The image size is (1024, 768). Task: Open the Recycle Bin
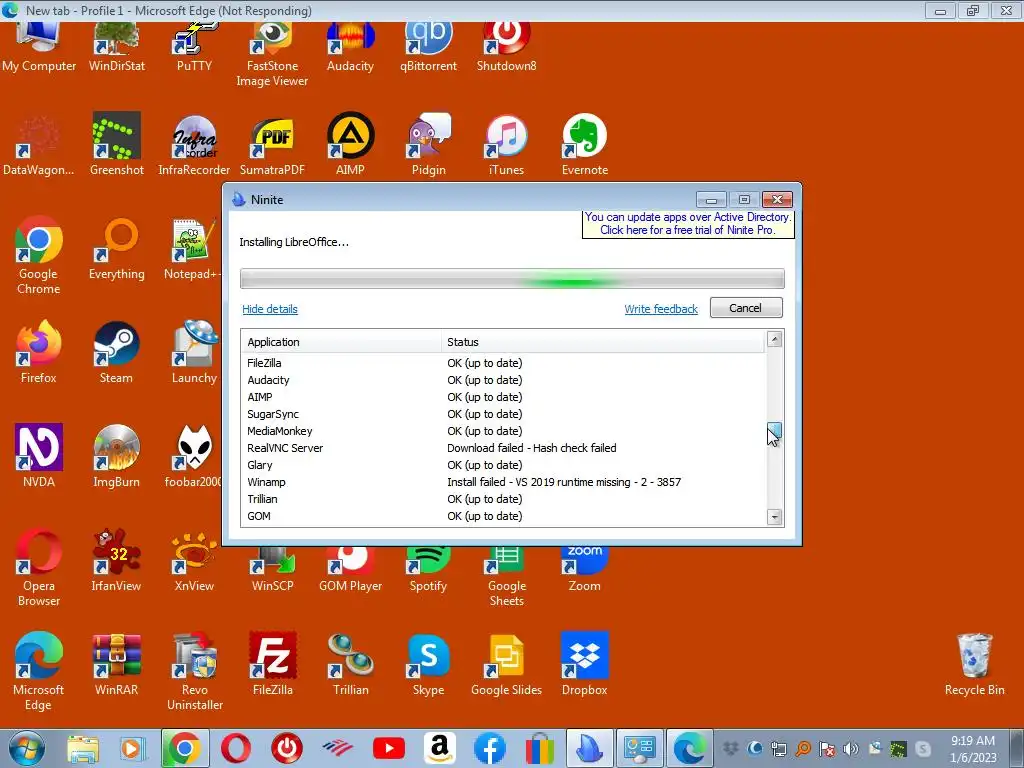coord(974,664)
